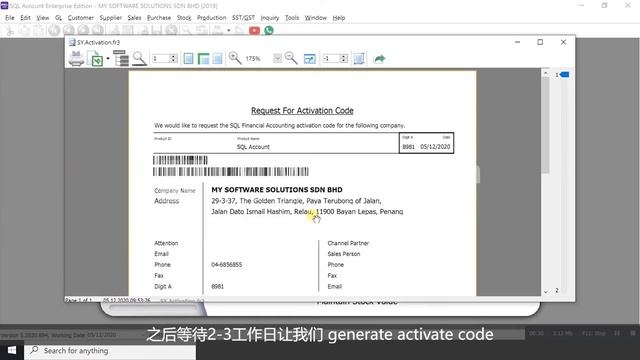This screenshot has width=640, height=360.
Task: Click the Print icon in the preview toolbar
Action: click(76, 58)
